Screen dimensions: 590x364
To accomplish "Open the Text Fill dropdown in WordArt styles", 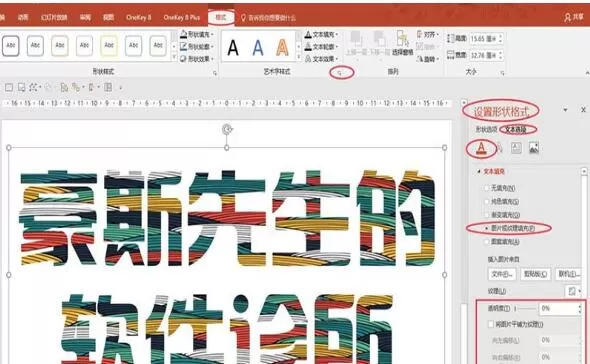I will [x=321, y=34].
